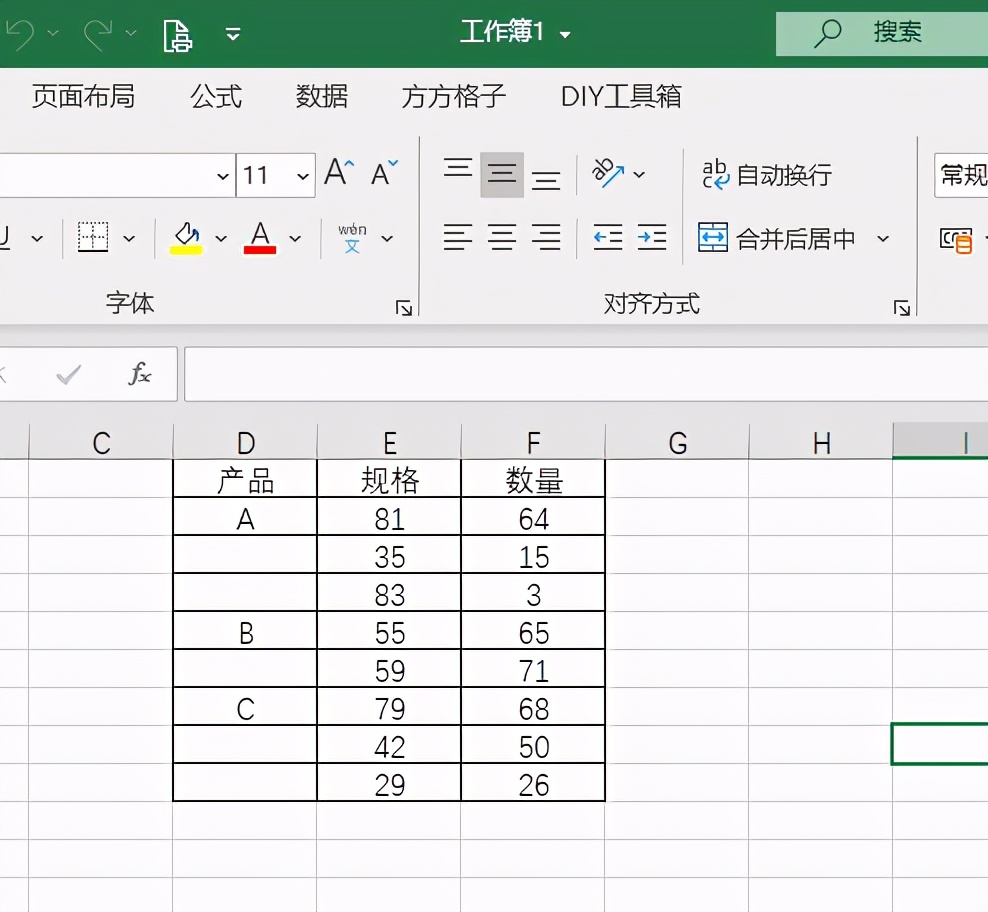Open Print Preview from Quick Access Toolbar
The width and height of the screenshot is (988, 912).
tap(177, 31)
